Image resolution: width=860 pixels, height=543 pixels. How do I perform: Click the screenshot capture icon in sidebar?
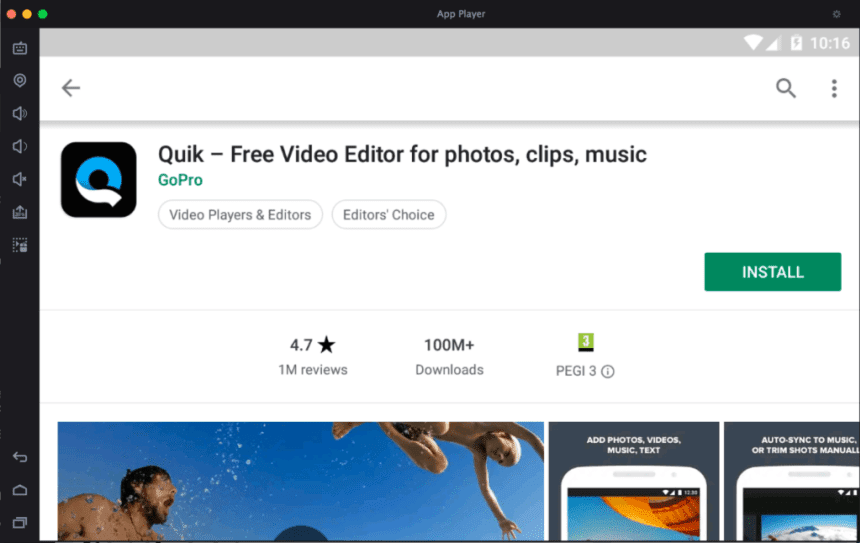pyautogui.click(x=20, y=245)
